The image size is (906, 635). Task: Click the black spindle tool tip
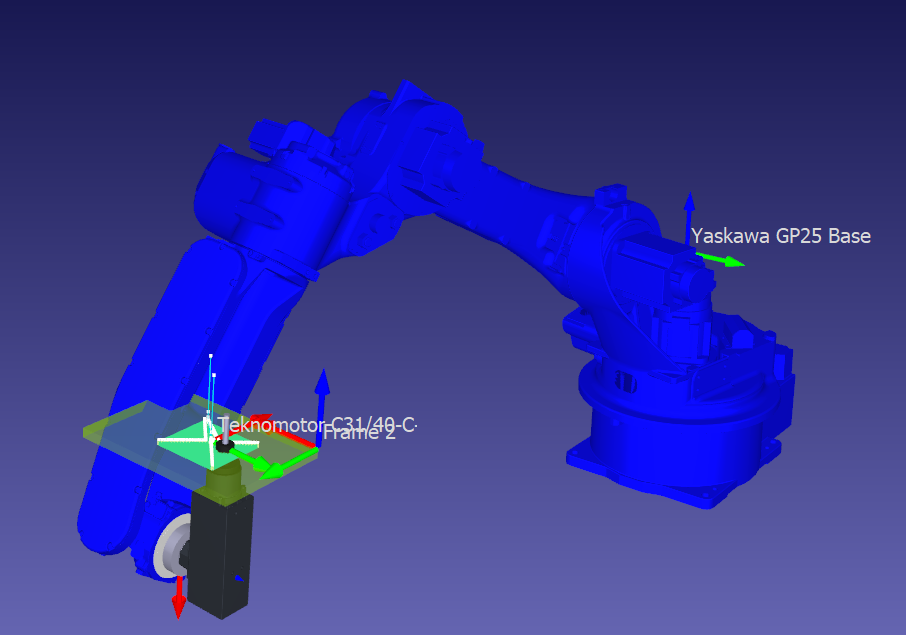[x=224, y=446]
